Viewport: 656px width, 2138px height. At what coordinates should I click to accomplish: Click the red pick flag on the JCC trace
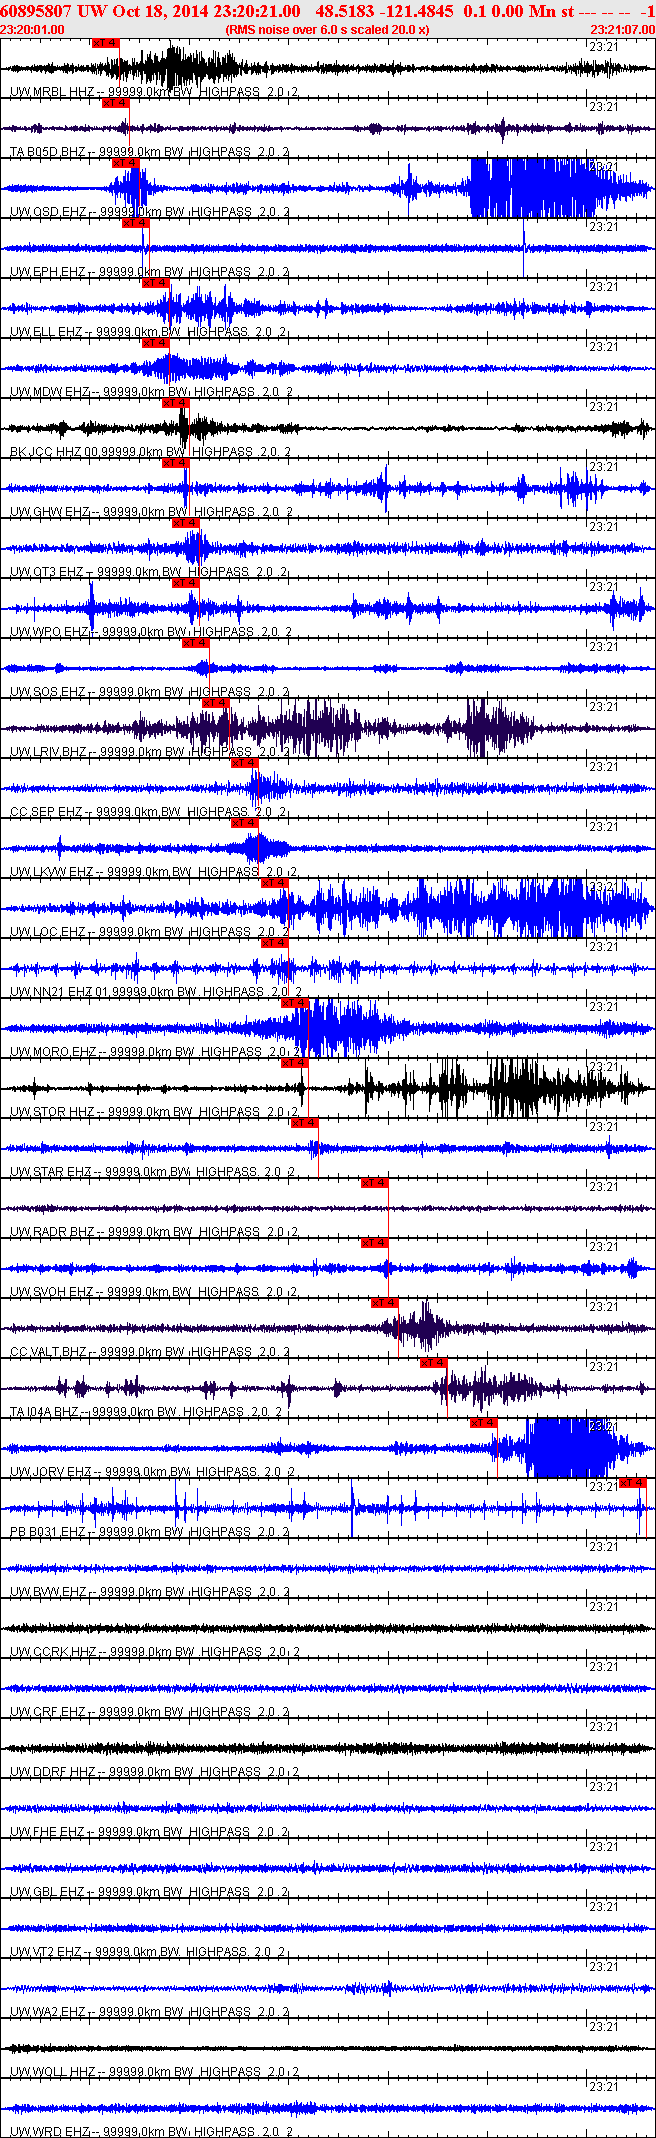click(175, 403)
